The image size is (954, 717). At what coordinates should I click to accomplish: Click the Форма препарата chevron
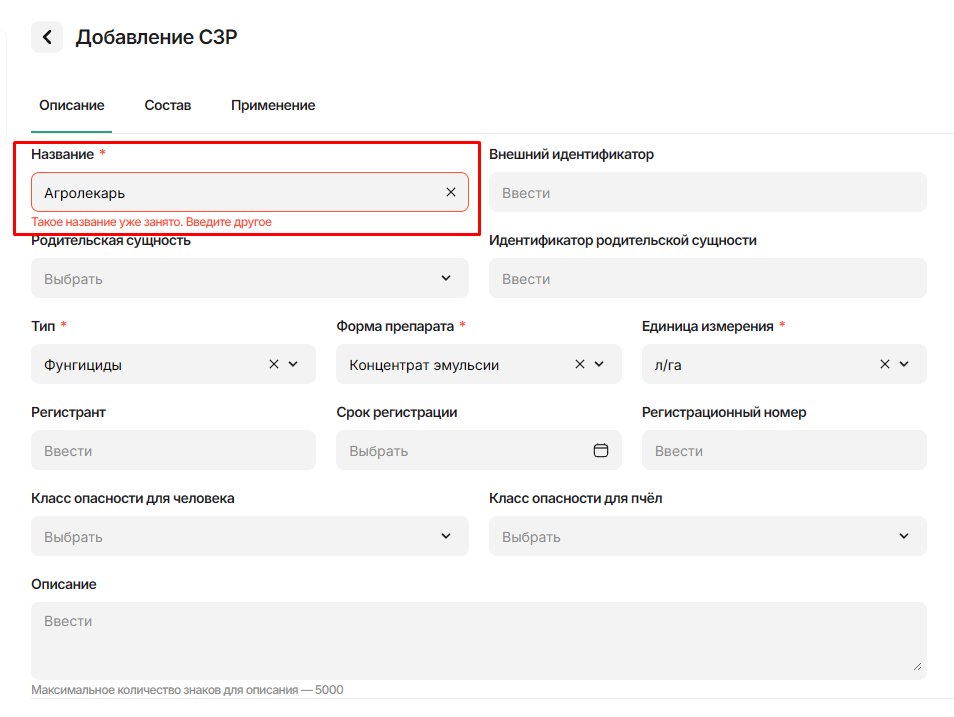tap(599, 364)
